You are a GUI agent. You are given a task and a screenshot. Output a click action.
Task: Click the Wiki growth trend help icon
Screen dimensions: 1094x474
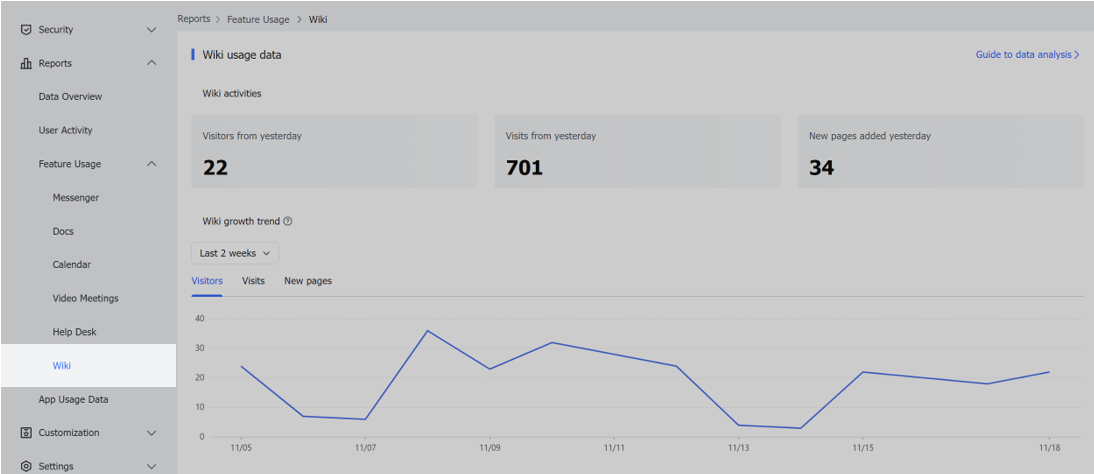click(x=288, y=222)
